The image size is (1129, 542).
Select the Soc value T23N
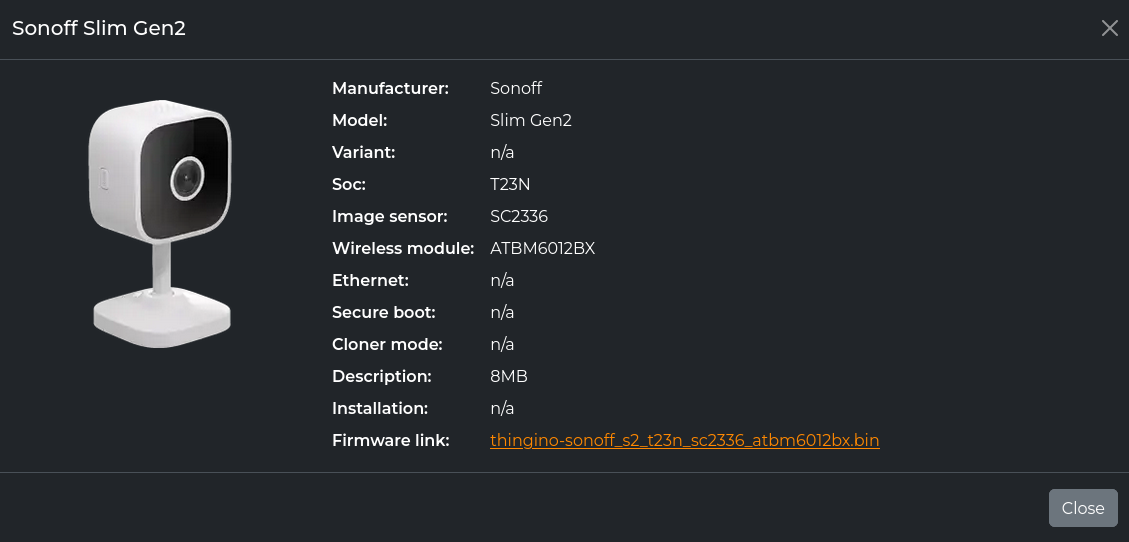[x=510, y=184]
